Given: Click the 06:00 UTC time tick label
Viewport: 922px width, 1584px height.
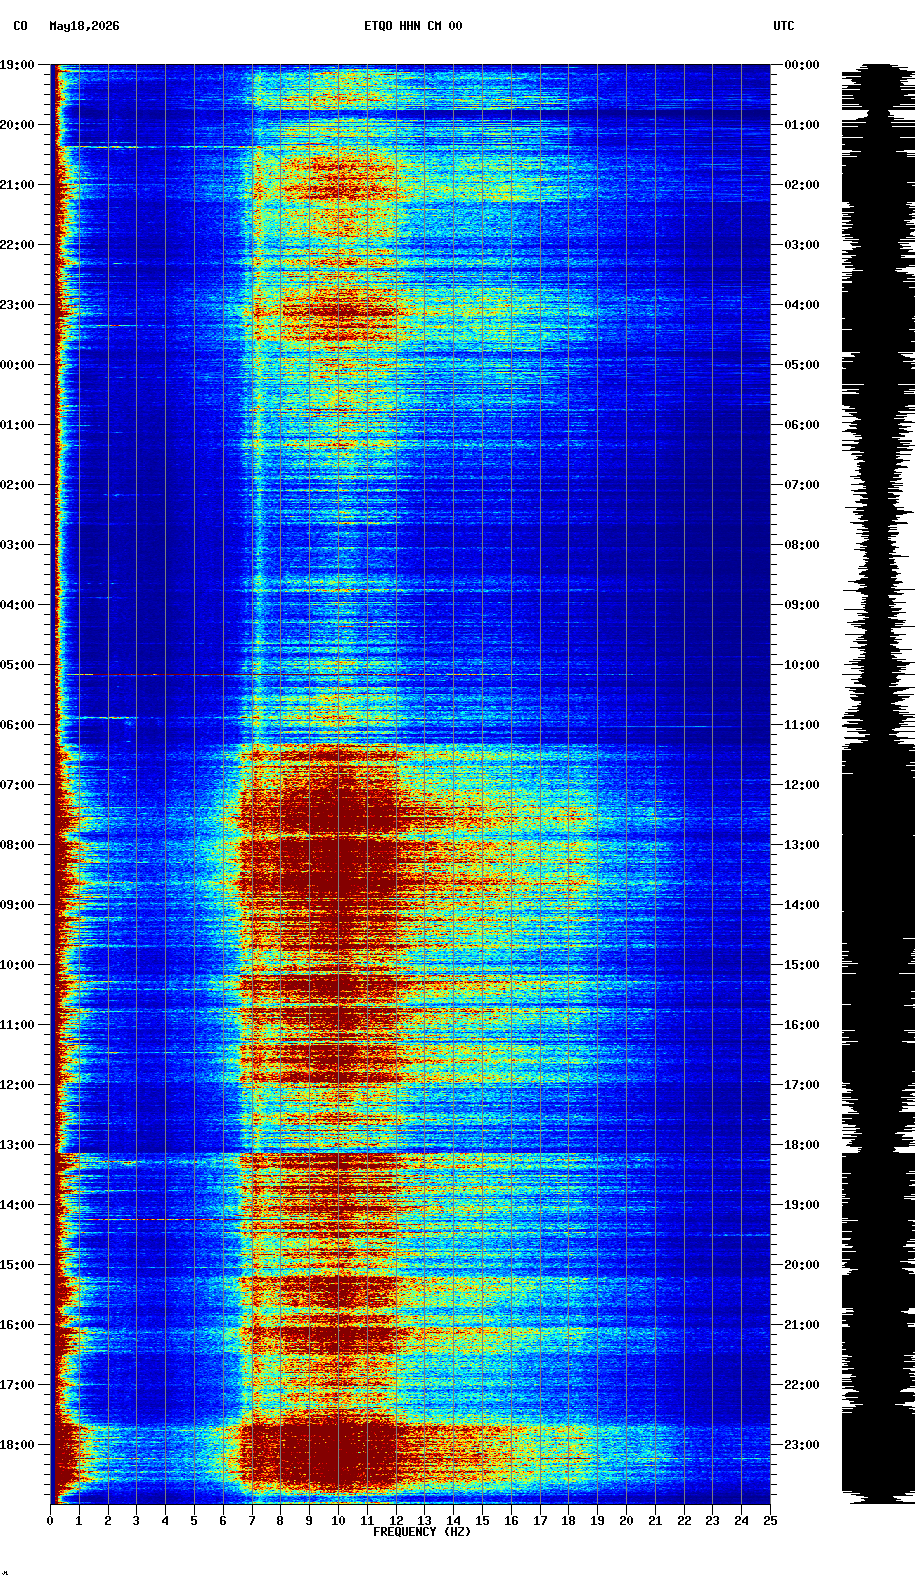Looking at the screenshot, I should point(803,425).
